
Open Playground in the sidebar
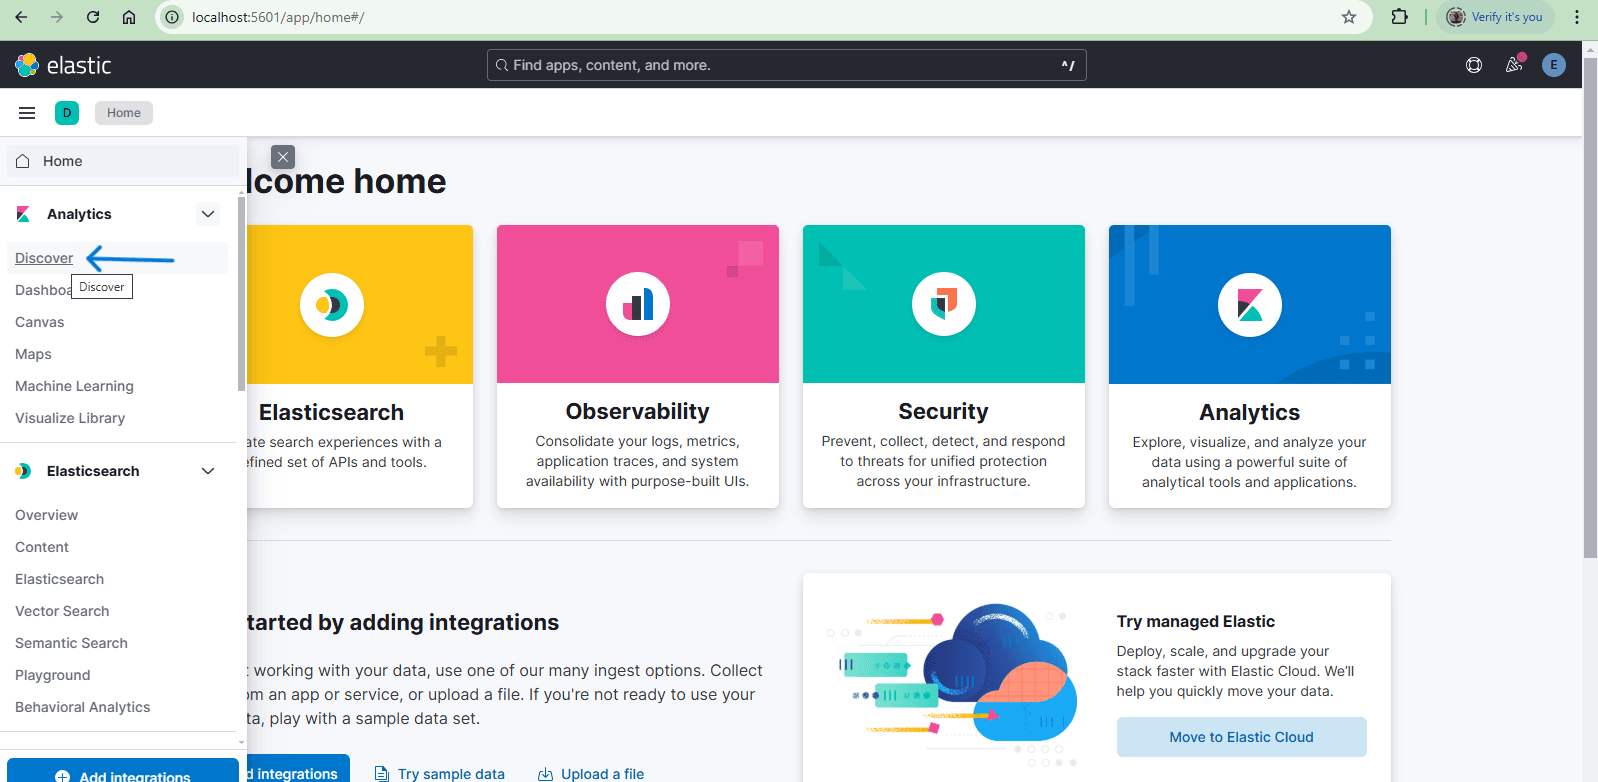tap(52, 675)
